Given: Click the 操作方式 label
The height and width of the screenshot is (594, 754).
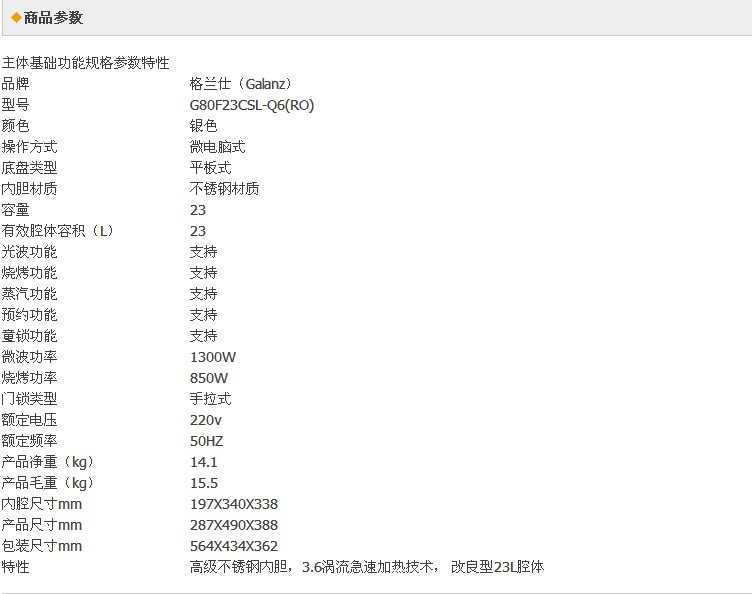Looking at the screenshot, I should (29, 147).
